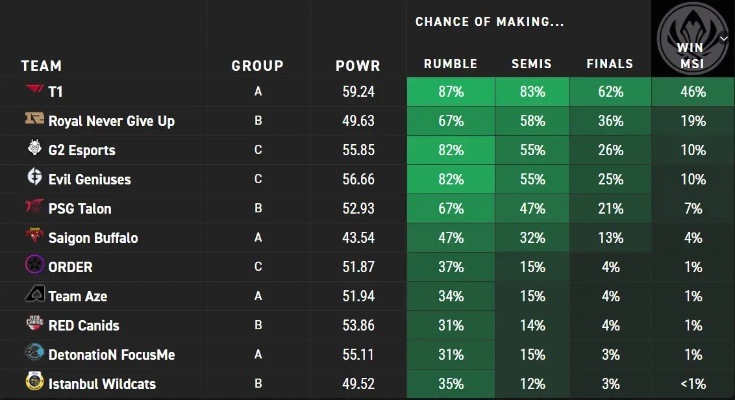
Task: Open the MSI emblem dropdown arrow
Action: [725, 35]
